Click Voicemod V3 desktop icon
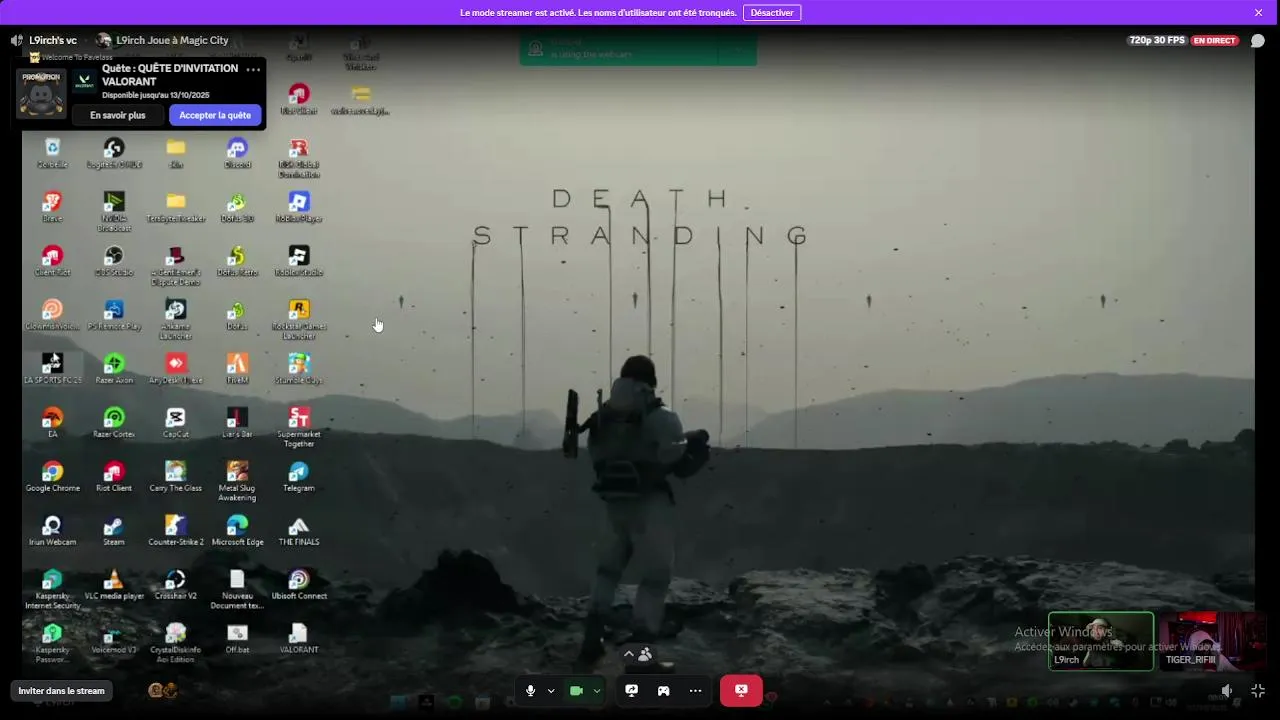The image size is (1280, 720). pyautogui.click(x=114, y=639)
